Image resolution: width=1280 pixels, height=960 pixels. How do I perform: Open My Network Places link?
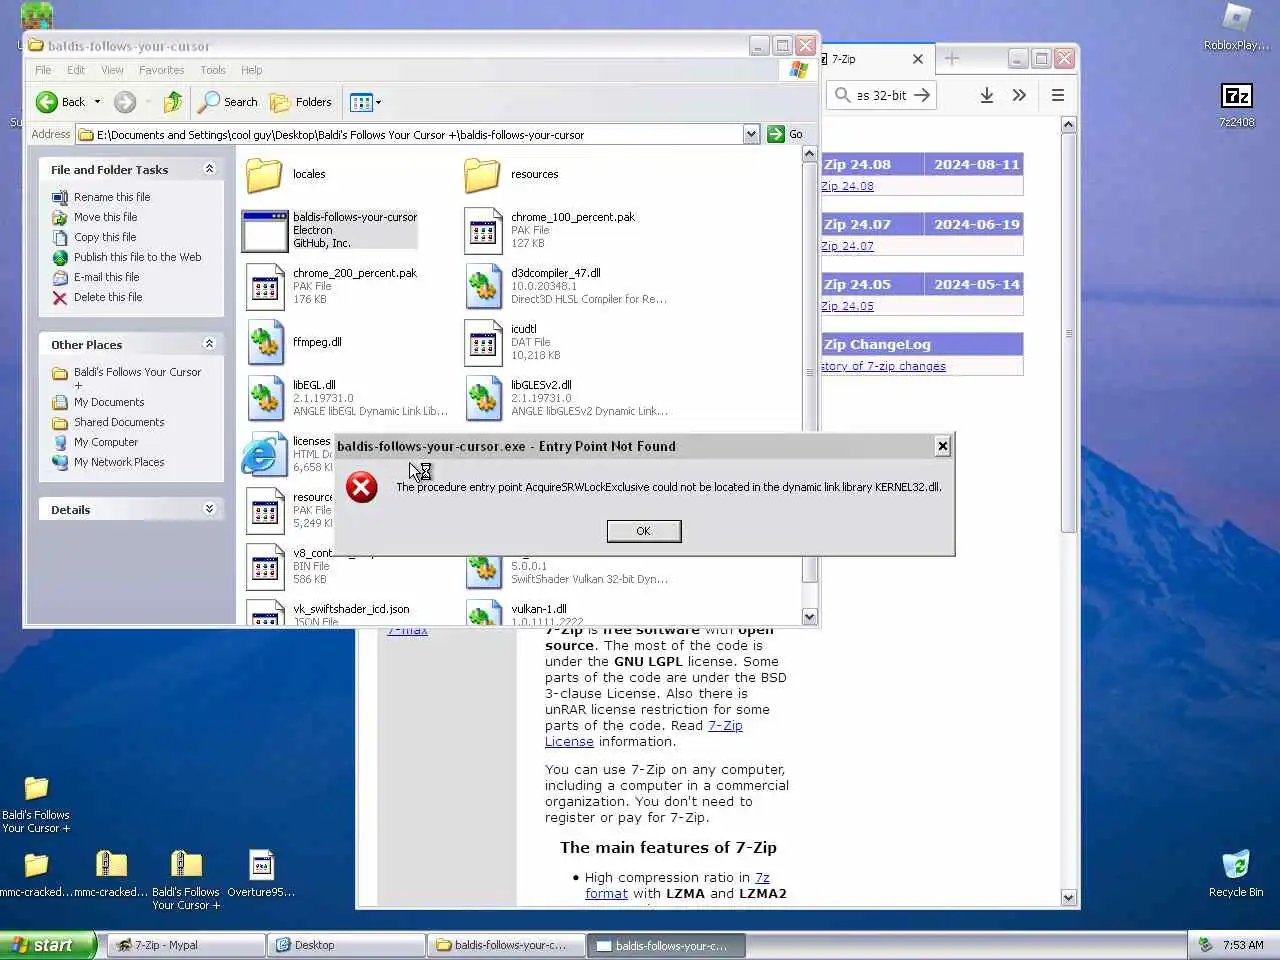click(x=119, y=462)
